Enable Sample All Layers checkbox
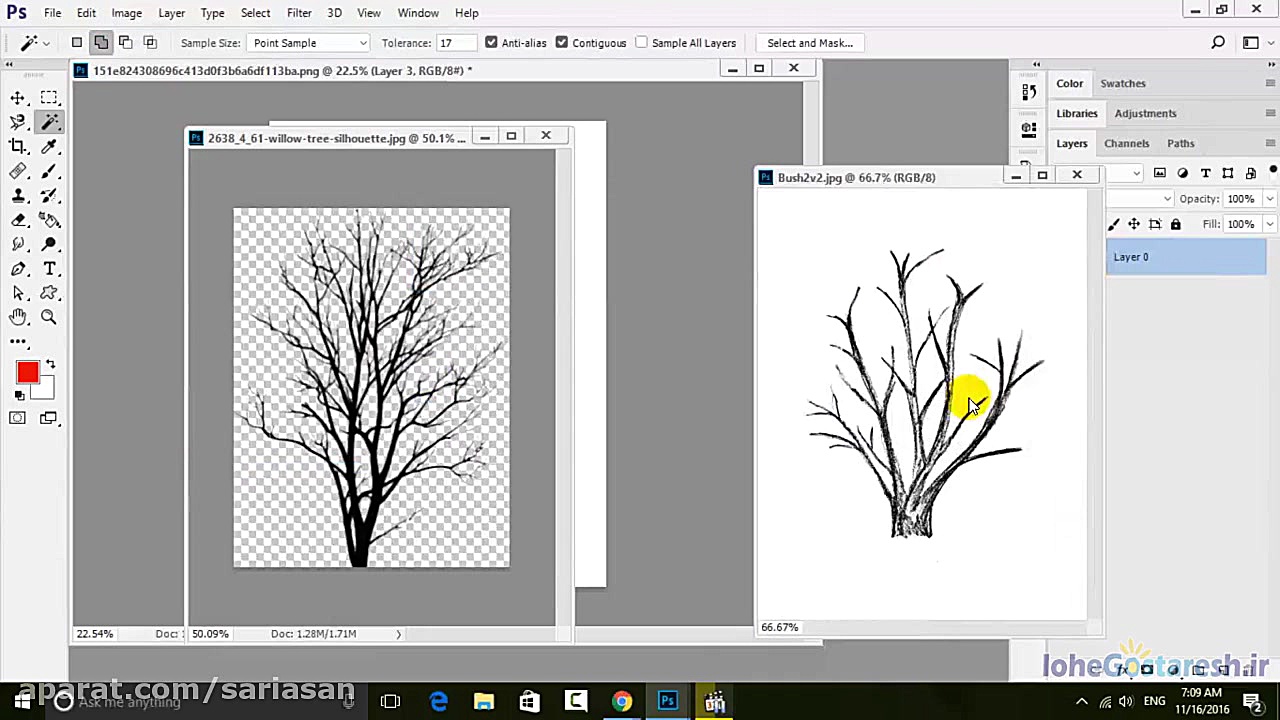Viewport: 1280px width, 720px height. [642, 43]
